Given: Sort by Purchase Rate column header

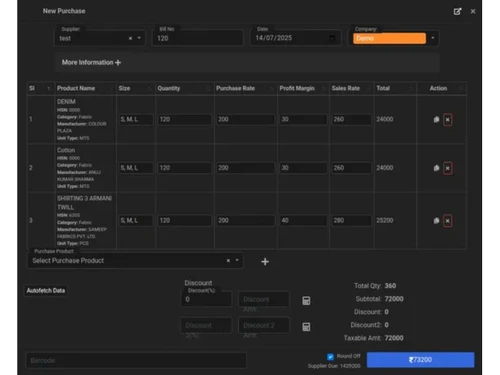Looking at the screenshot, I should pos(245,88).
